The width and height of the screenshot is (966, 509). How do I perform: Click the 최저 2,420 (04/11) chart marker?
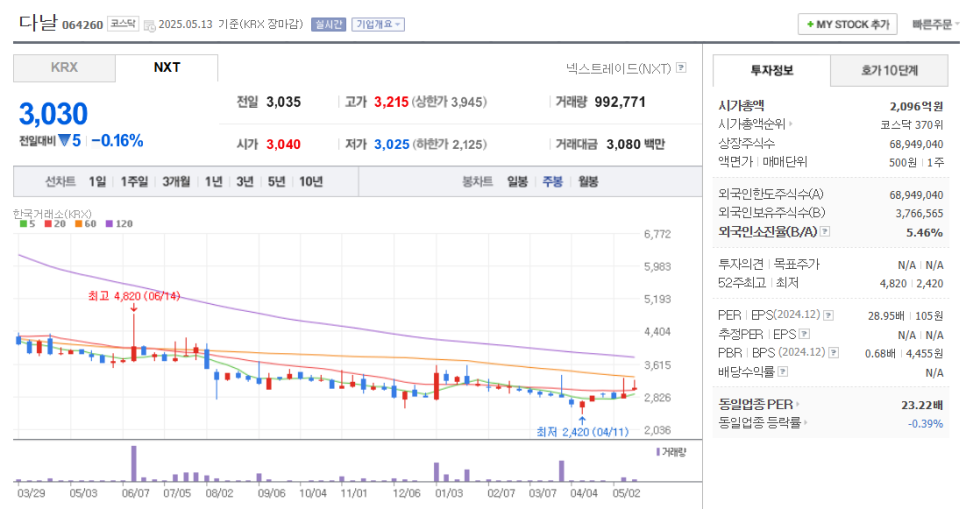click(583, 432)
